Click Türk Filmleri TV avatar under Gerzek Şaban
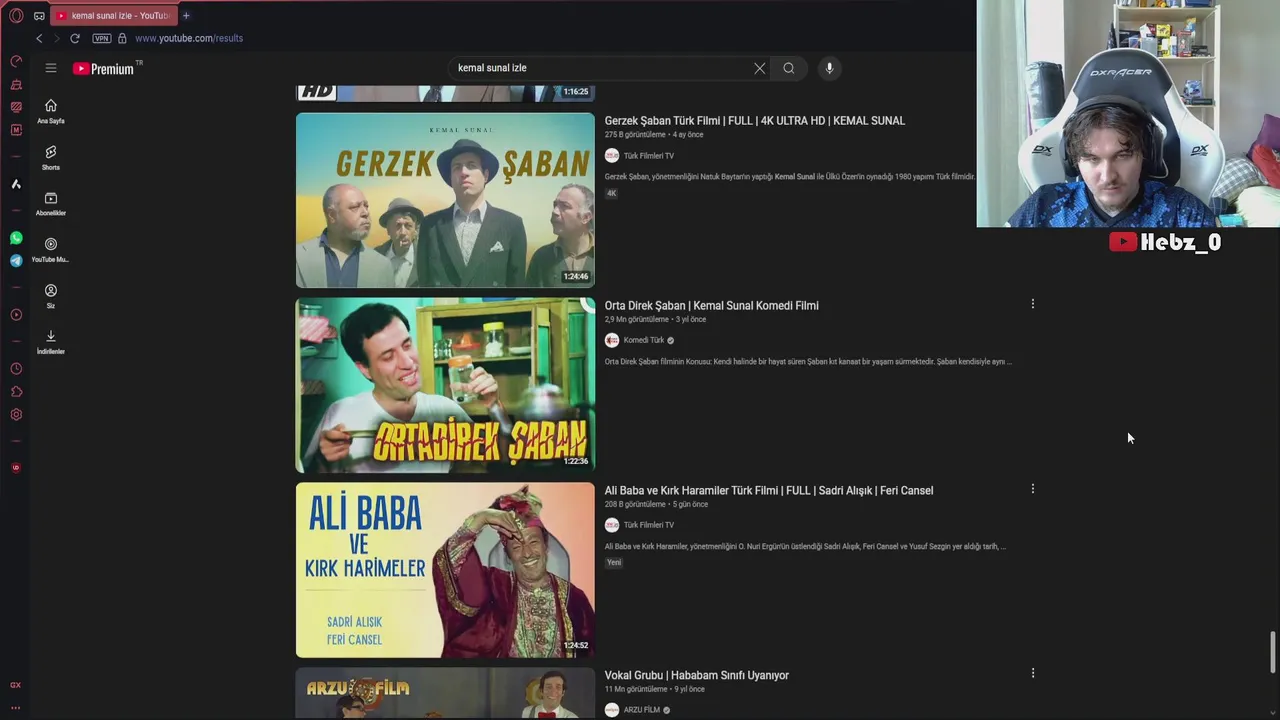 (612, 156)
